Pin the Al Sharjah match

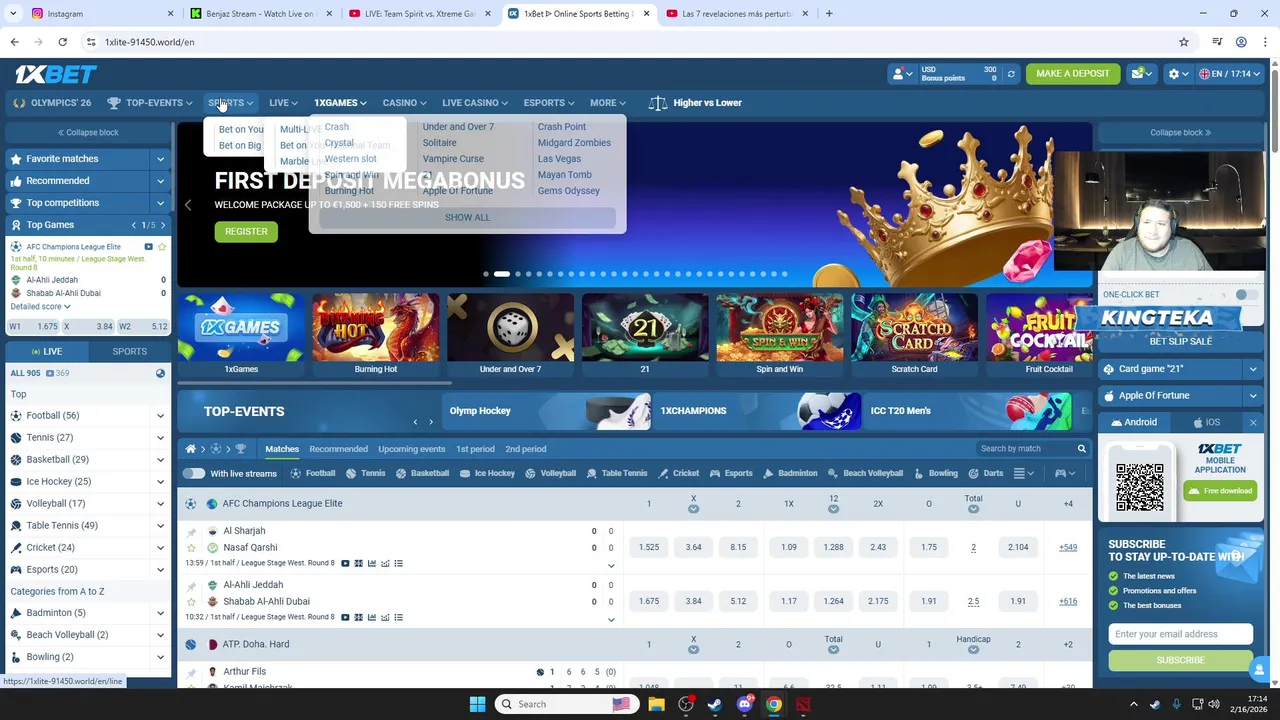coord(191,531)
